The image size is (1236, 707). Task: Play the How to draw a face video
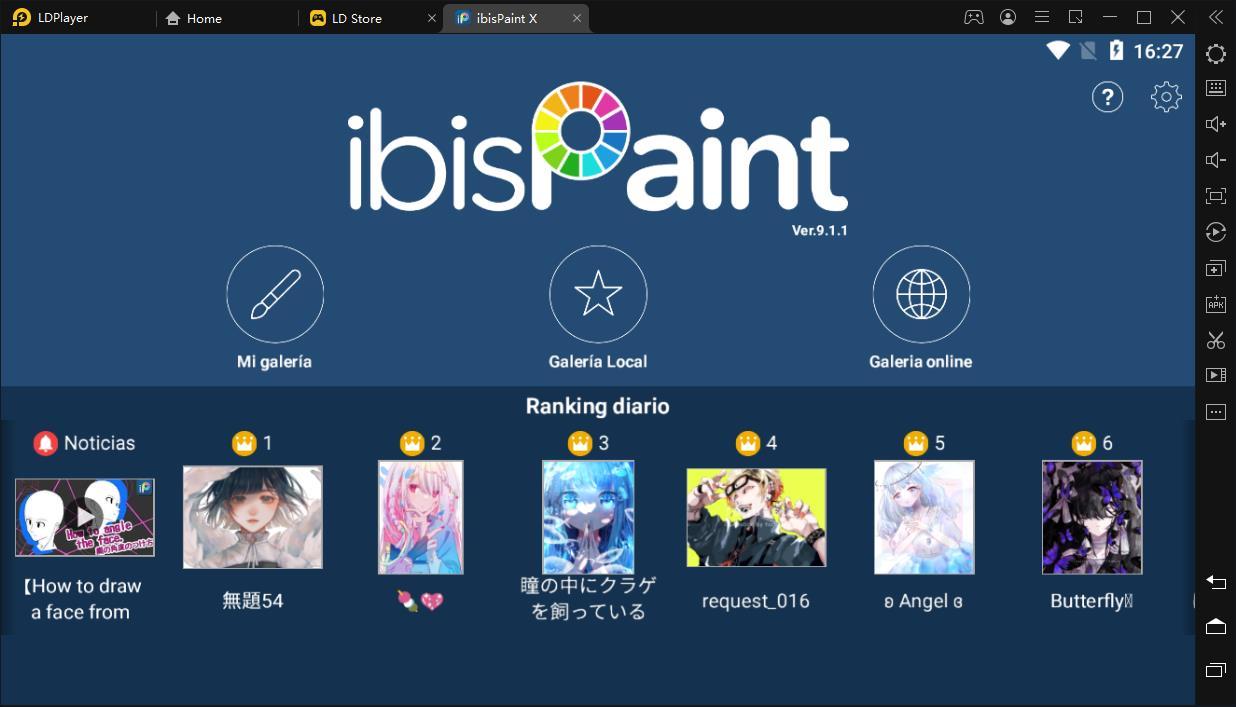click(x=85, y=517)
